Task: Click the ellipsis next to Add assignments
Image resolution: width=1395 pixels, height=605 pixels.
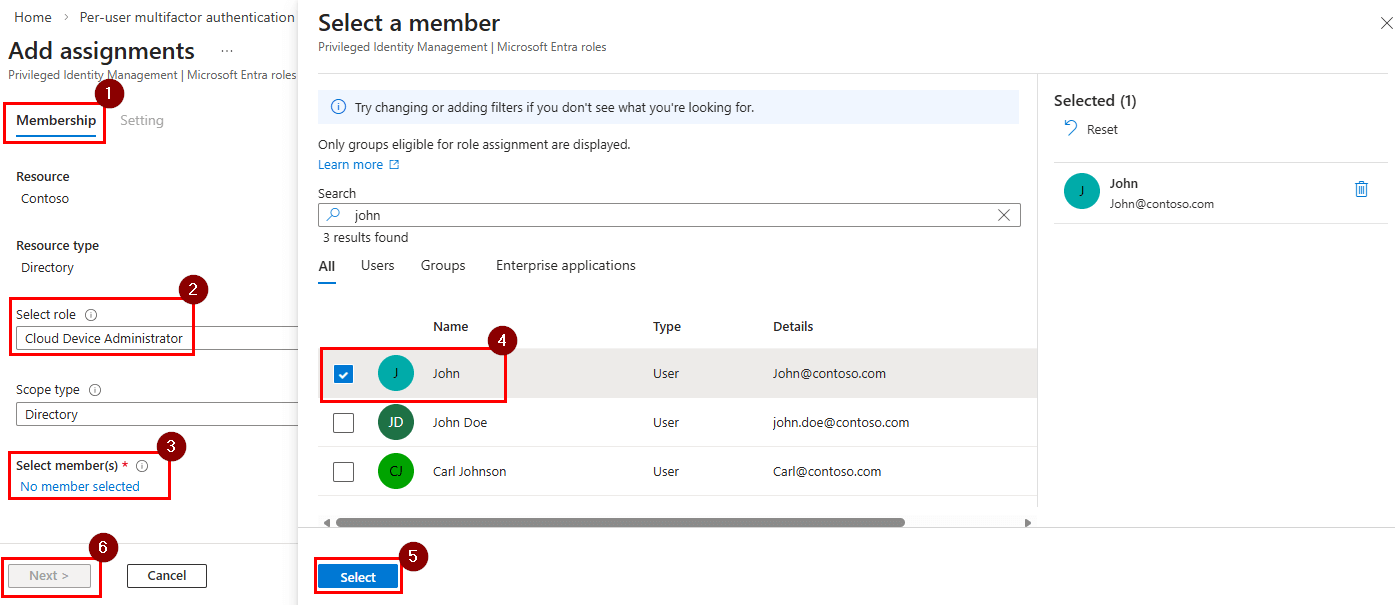Action: [226, 50]
